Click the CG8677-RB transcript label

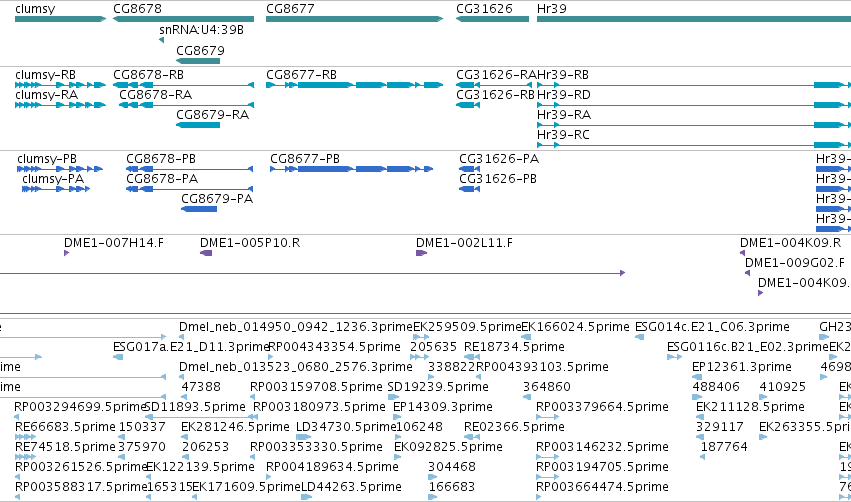click(301, 75)
